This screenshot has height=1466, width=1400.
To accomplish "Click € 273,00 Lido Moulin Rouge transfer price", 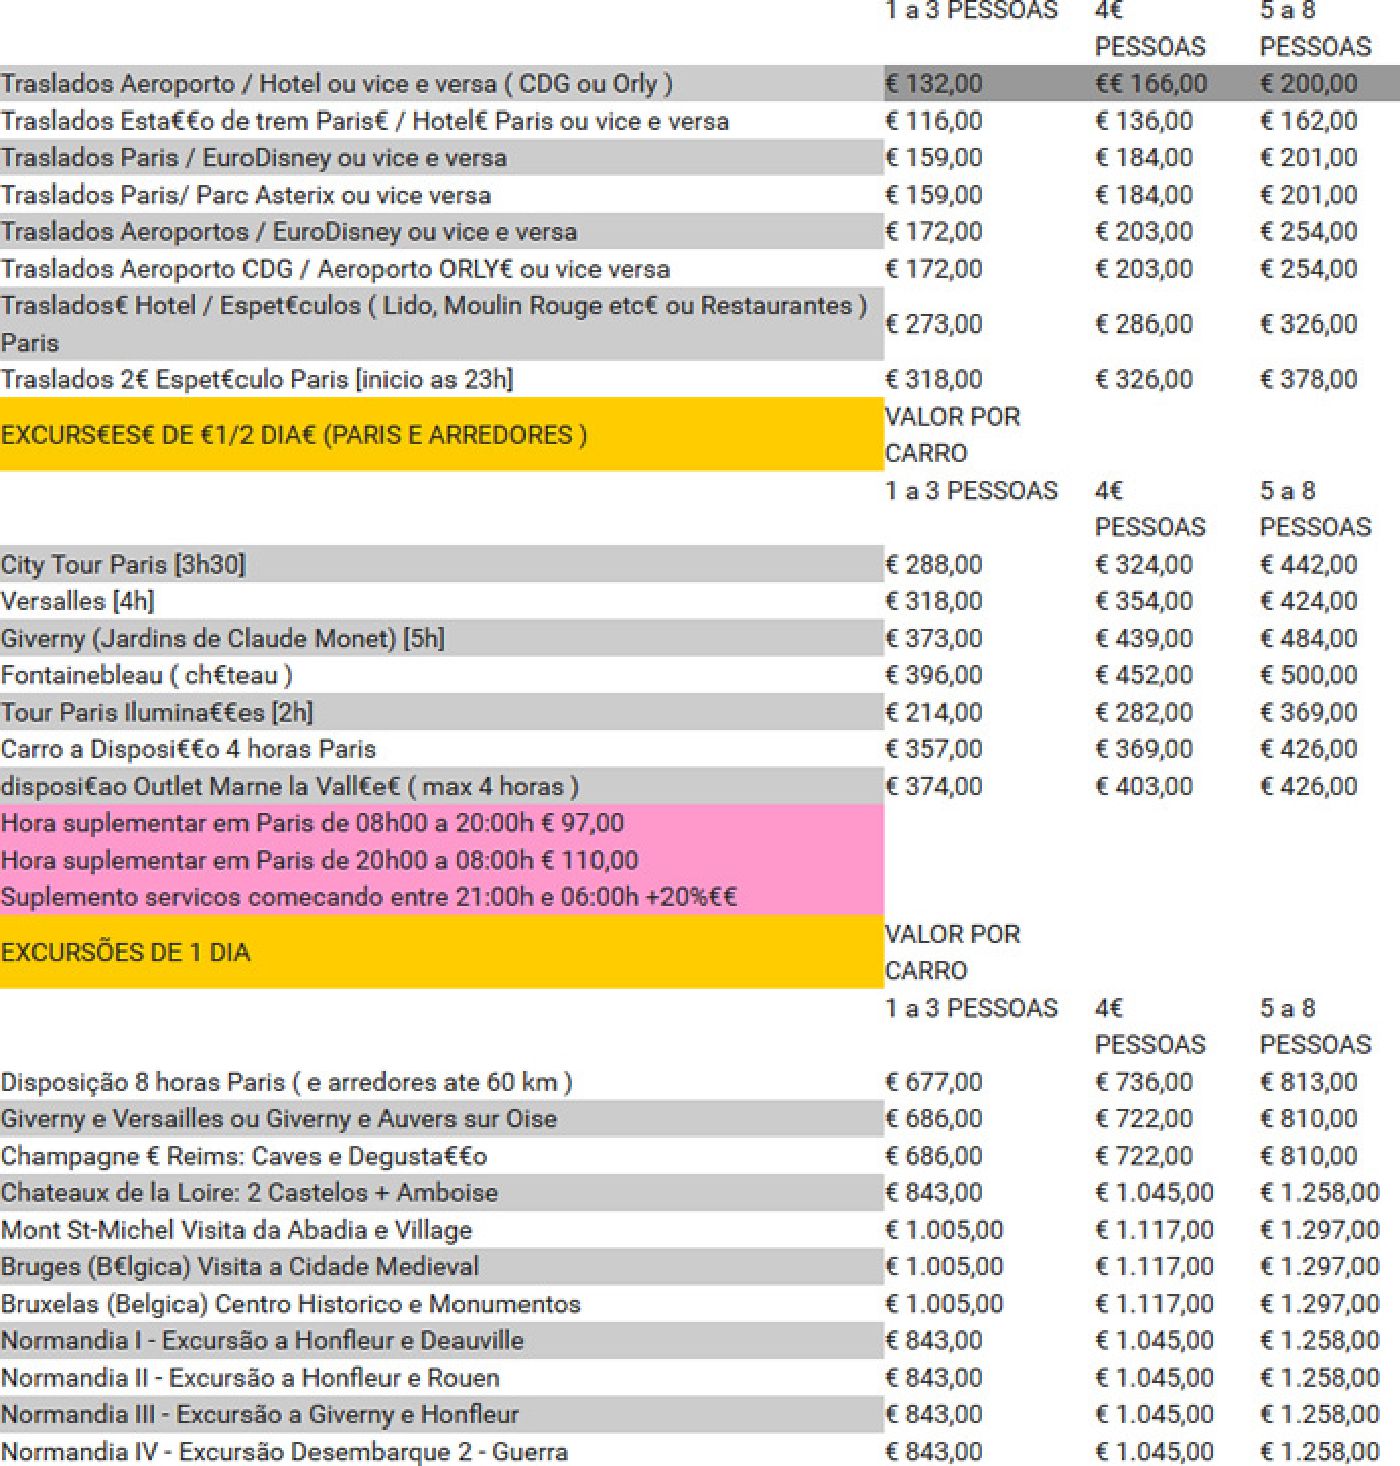I will click(x=934, y=324).
